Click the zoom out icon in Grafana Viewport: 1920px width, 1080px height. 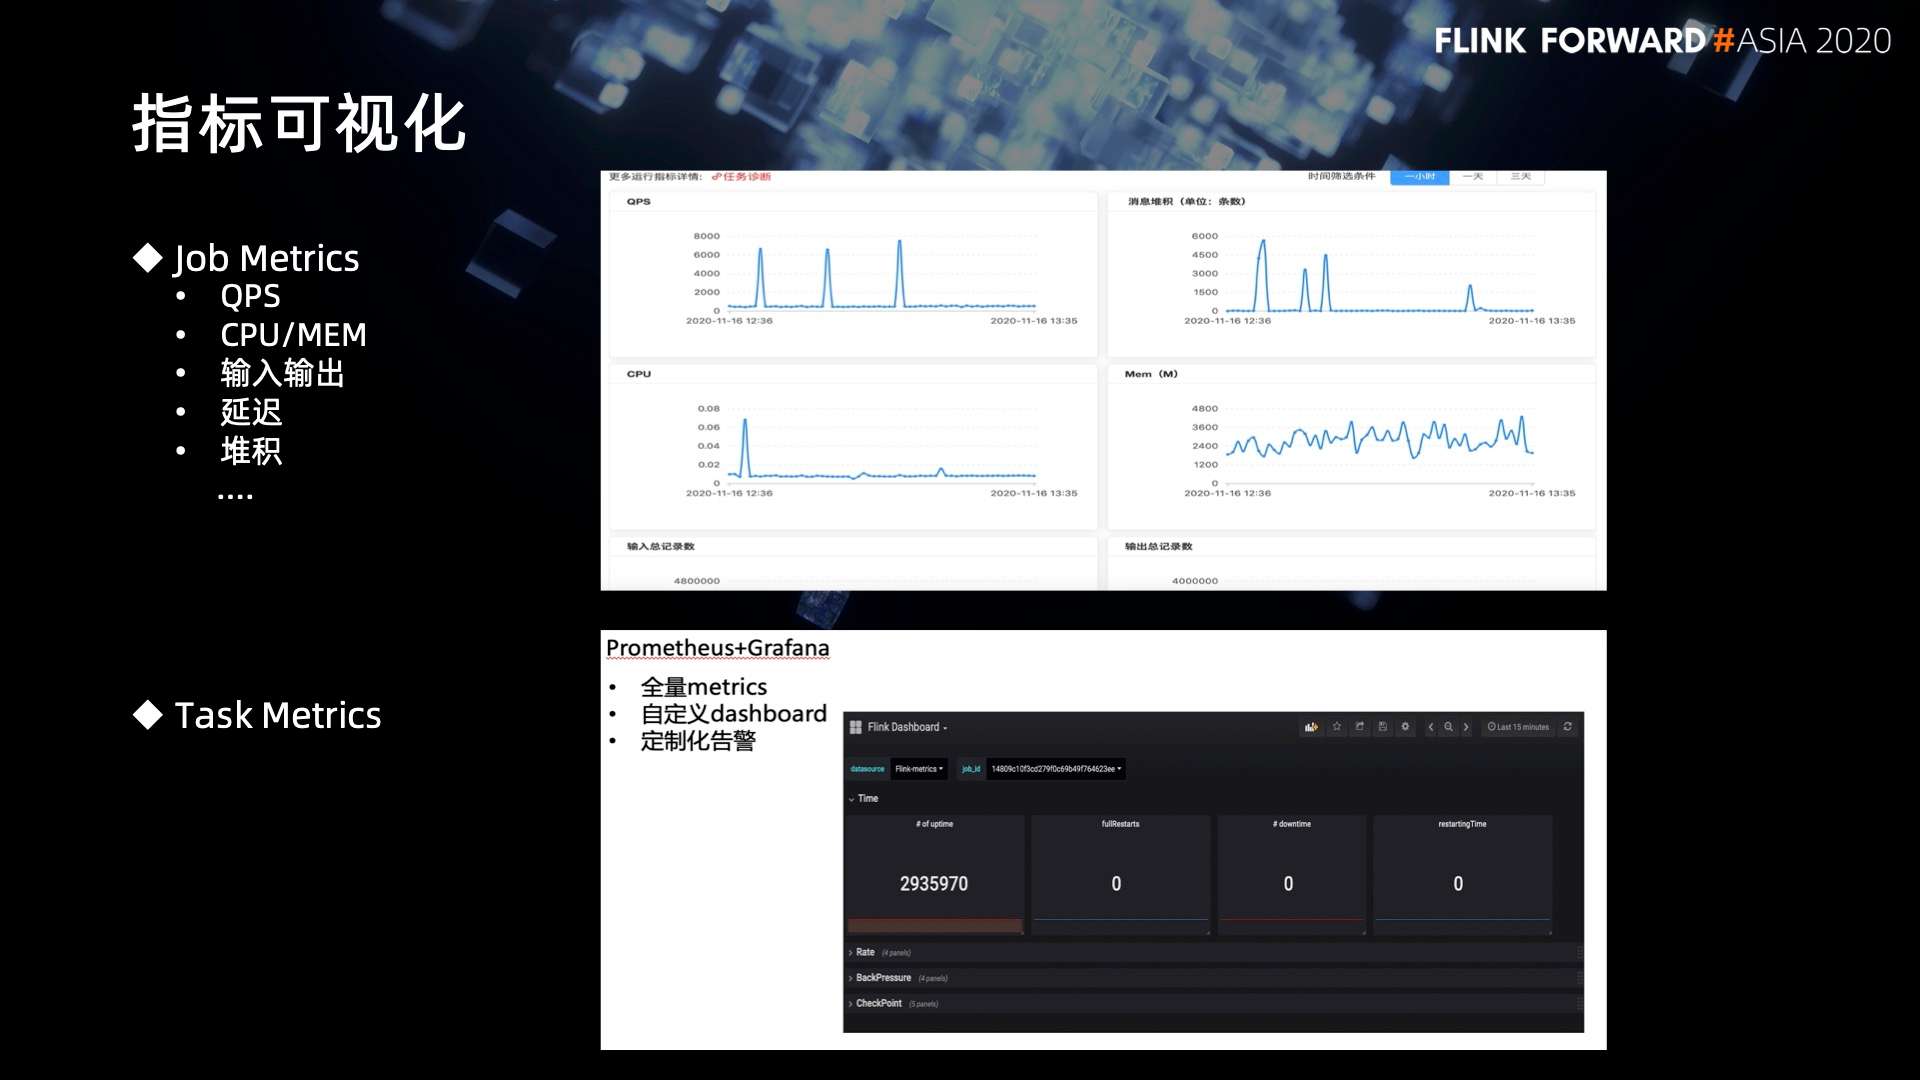pos(1449,727)
